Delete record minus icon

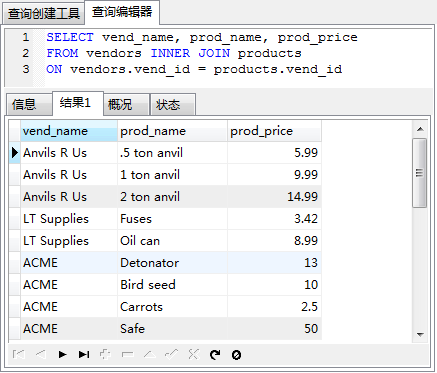[127, 354]
